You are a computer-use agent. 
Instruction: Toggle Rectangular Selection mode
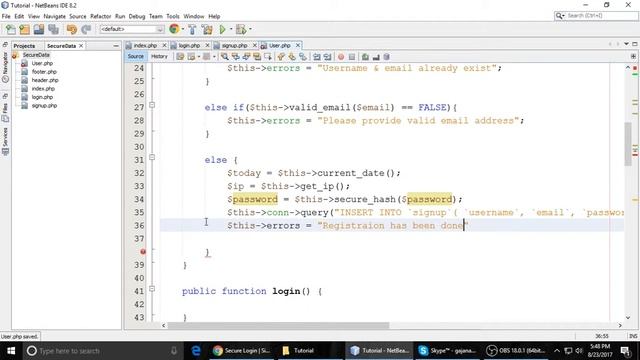coord(268,57)
